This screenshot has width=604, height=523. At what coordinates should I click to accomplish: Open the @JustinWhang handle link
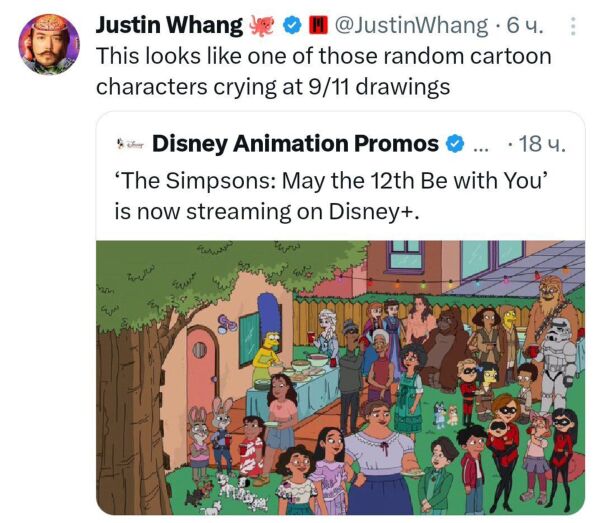411,26
